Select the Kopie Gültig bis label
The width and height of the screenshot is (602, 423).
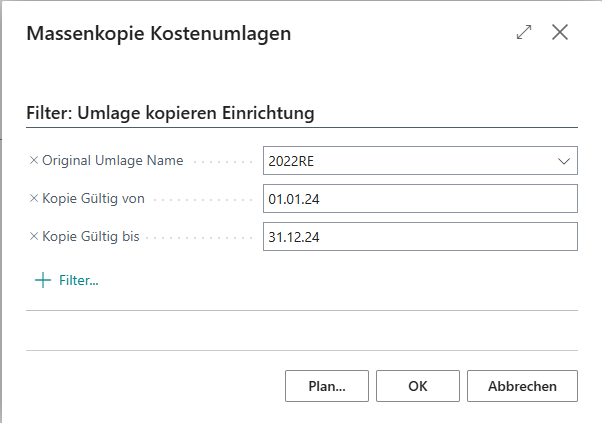pos(91,236)
